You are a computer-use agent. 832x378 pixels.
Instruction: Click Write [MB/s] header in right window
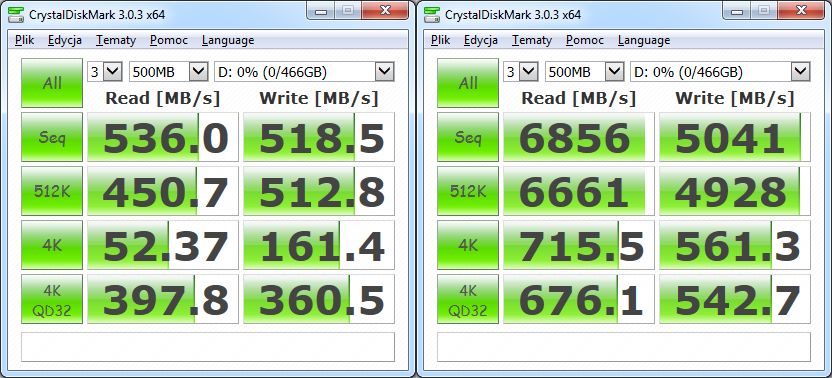click(735, 98)
